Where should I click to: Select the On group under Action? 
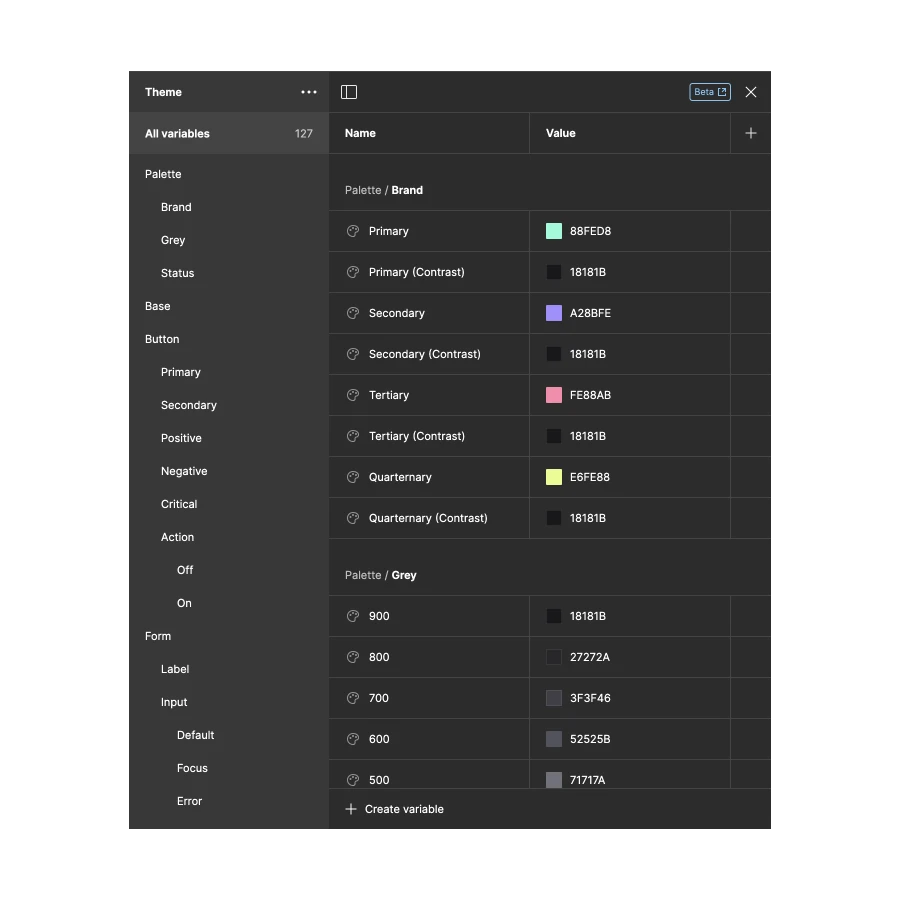point(184,603)
